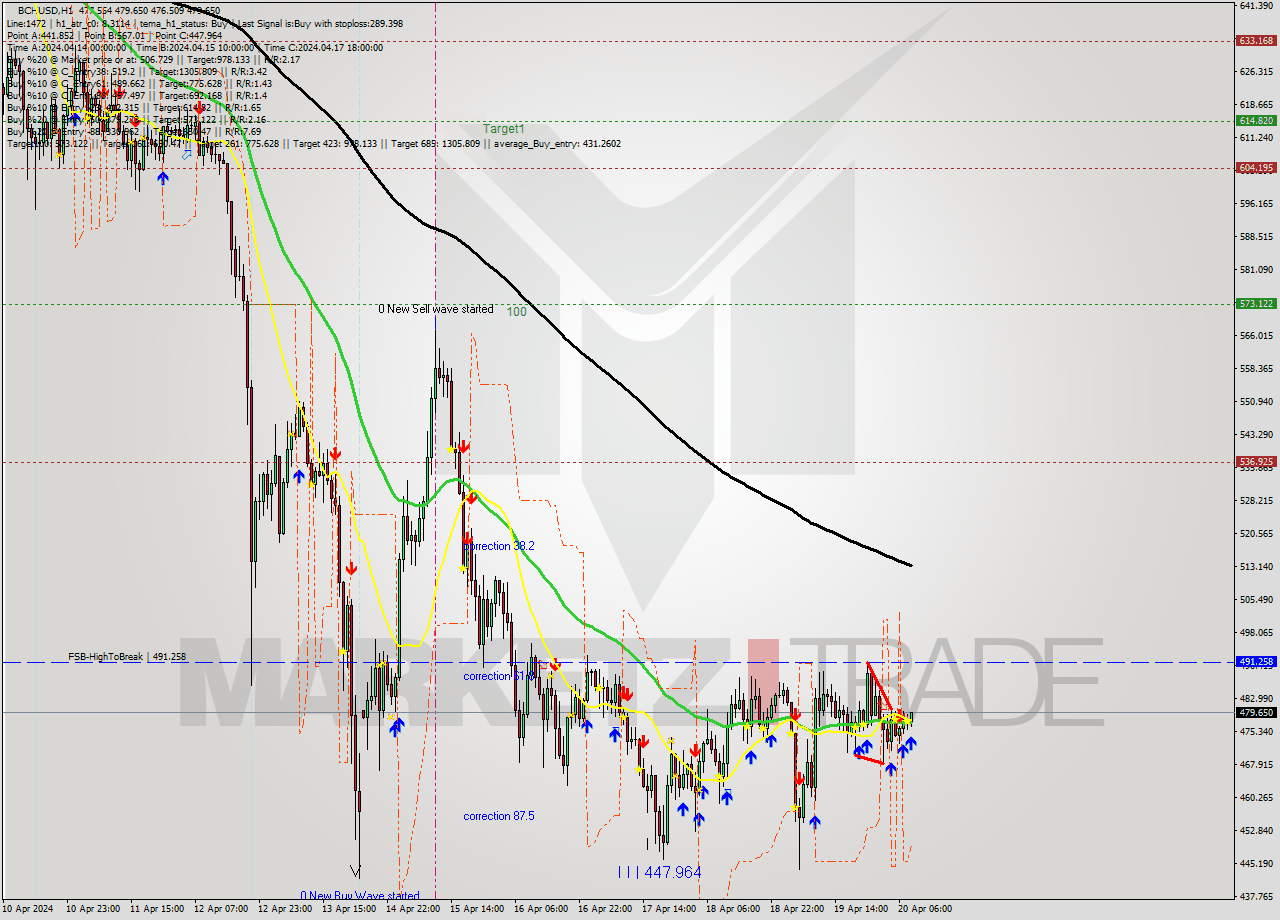Click the '19 Apr 14:00' time label
Screen dimensions: 1280x920
[860, 909]
